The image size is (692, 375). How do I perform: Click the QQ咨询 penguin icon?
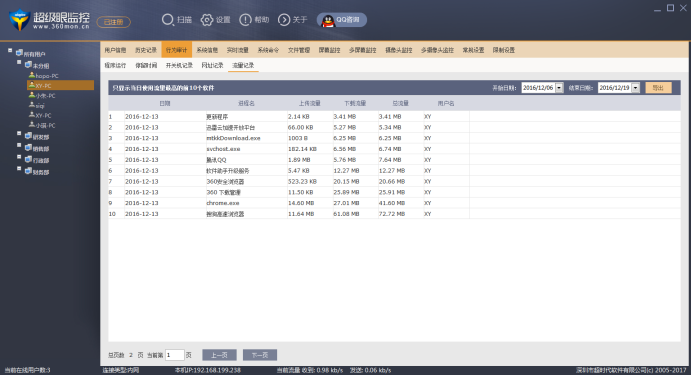pos(328,20)
